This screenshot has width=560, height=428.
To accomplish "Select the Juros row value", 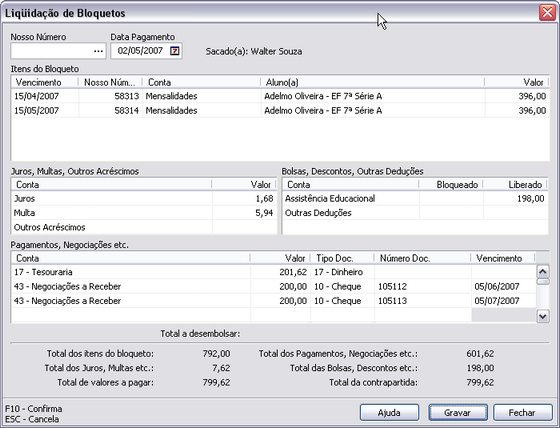I will click(x=244, y=199).
